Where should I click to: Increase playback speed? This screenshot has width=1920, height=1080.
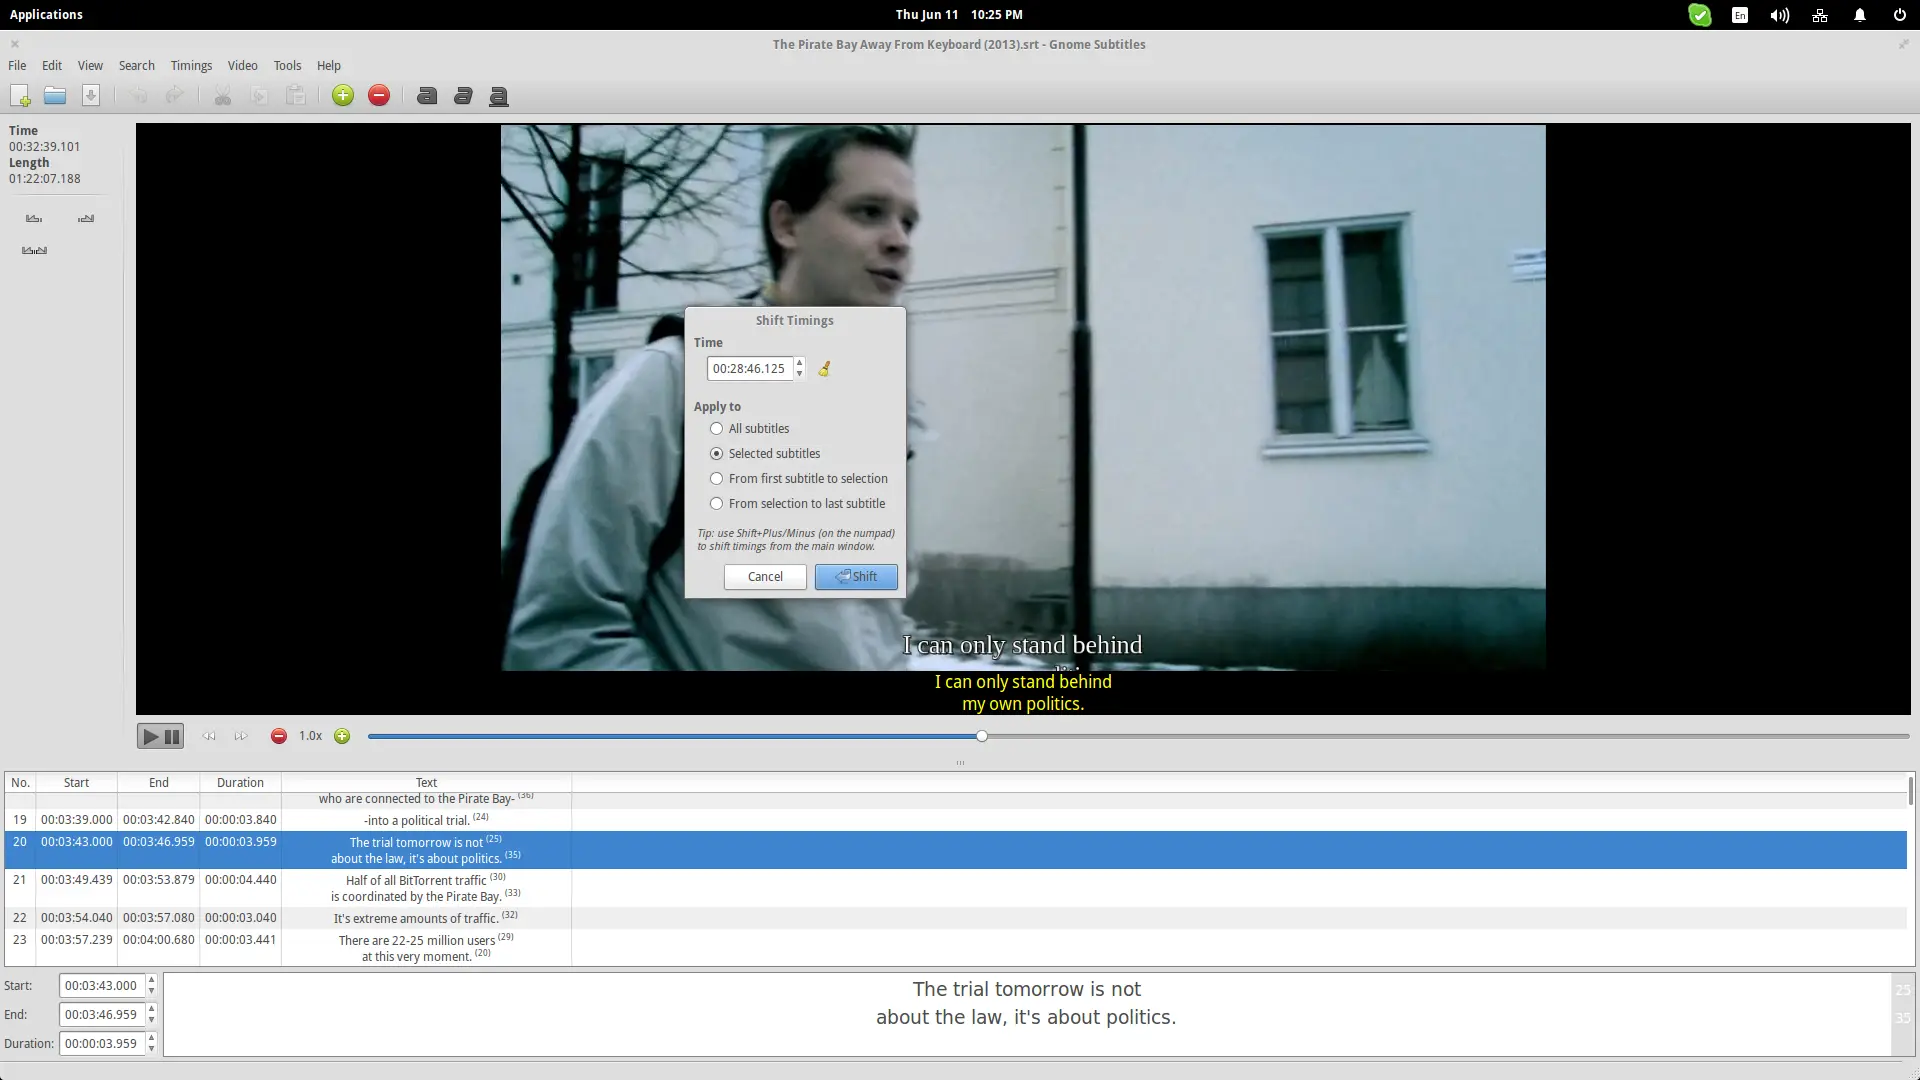(x=342, y=736)
